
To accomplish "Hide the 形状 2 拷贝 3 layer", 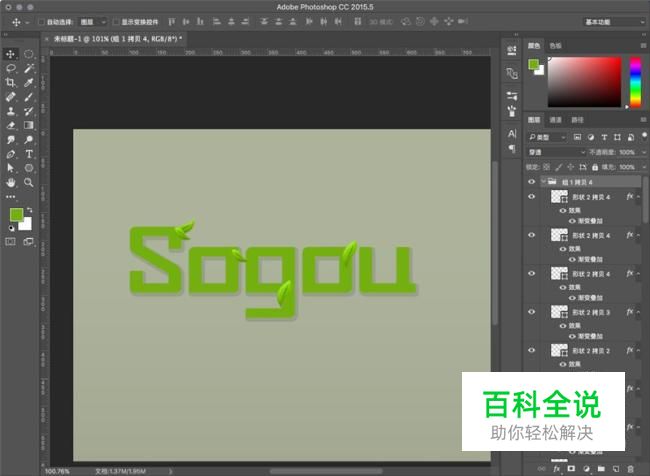I will click(532, 313).
